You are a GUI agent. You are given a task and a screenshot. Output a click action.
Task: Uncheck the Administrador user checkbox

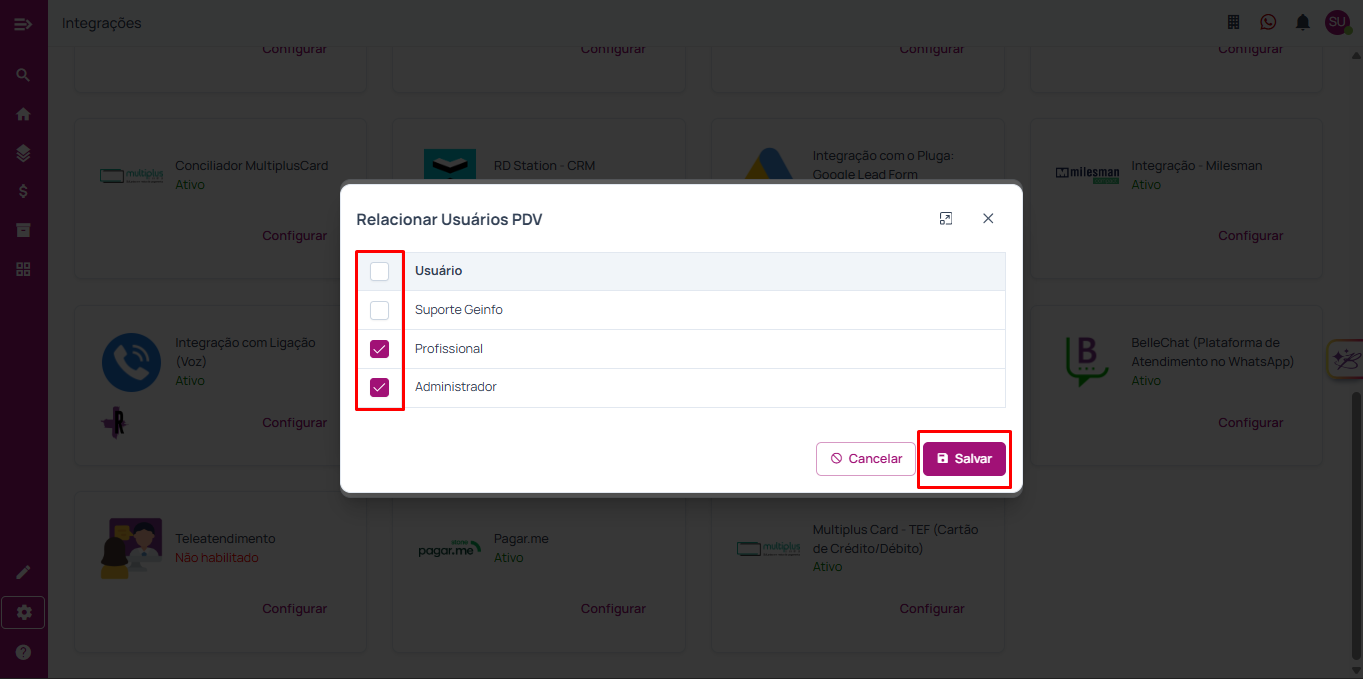[380, 387]
